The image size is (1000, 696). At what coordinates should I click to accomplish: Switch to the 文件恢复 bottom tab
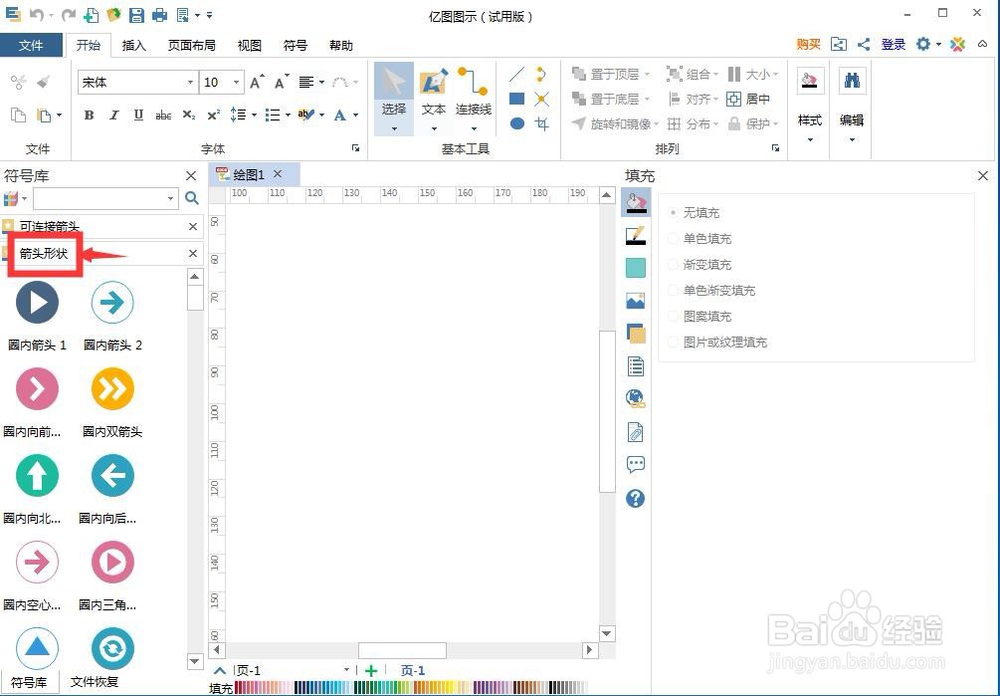coord(94,681)
